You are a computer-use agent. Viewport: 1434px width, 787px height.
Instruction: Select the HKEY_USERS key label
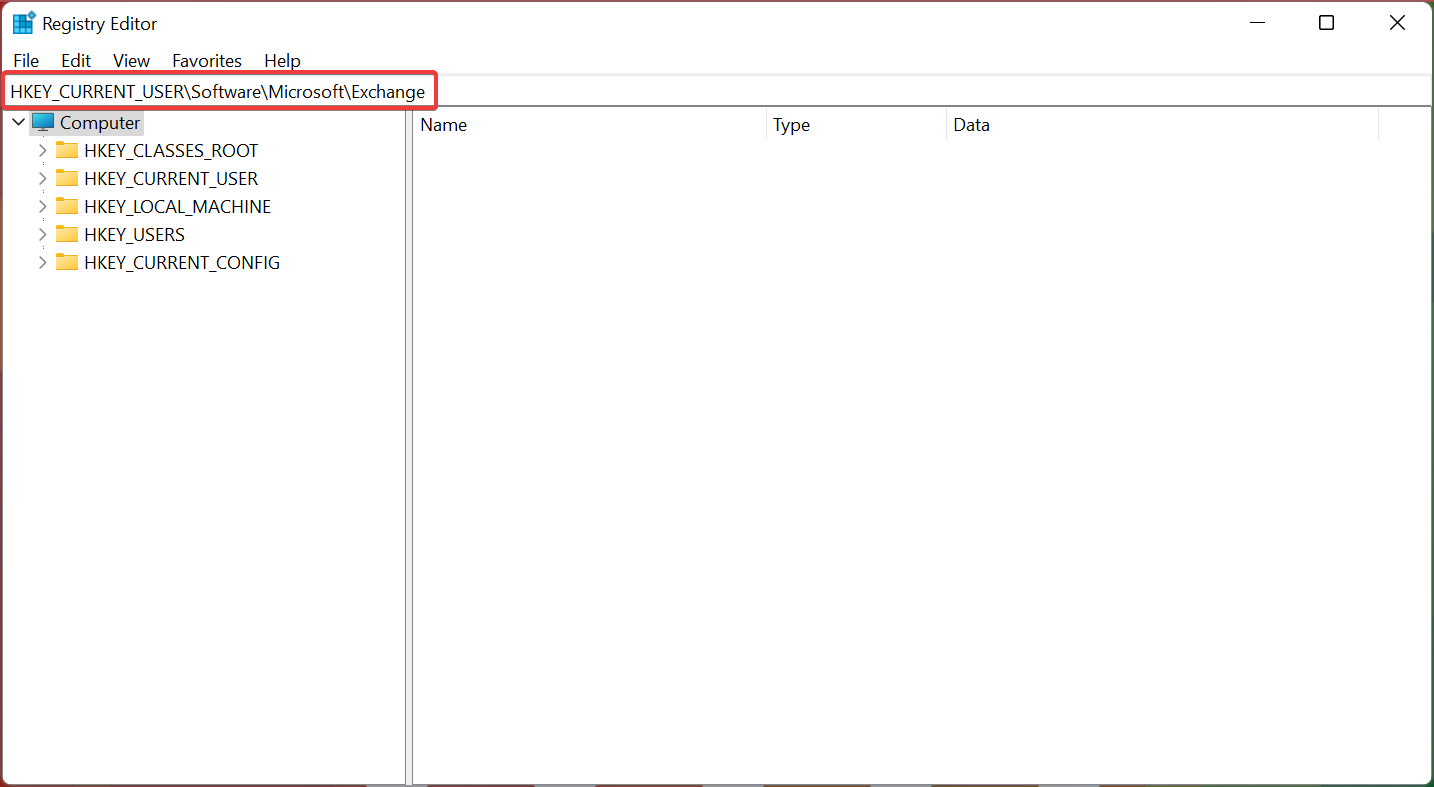[135, 235]
